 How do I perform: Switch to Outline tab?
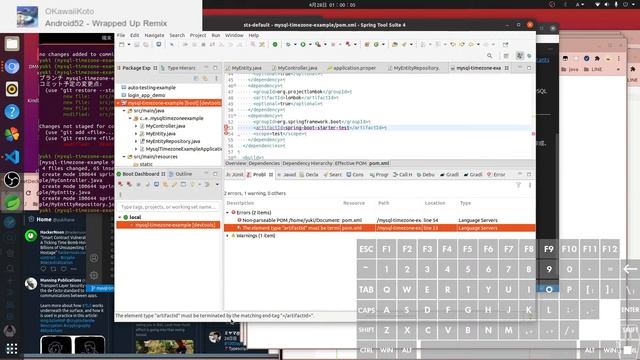(x=180, y=174)
